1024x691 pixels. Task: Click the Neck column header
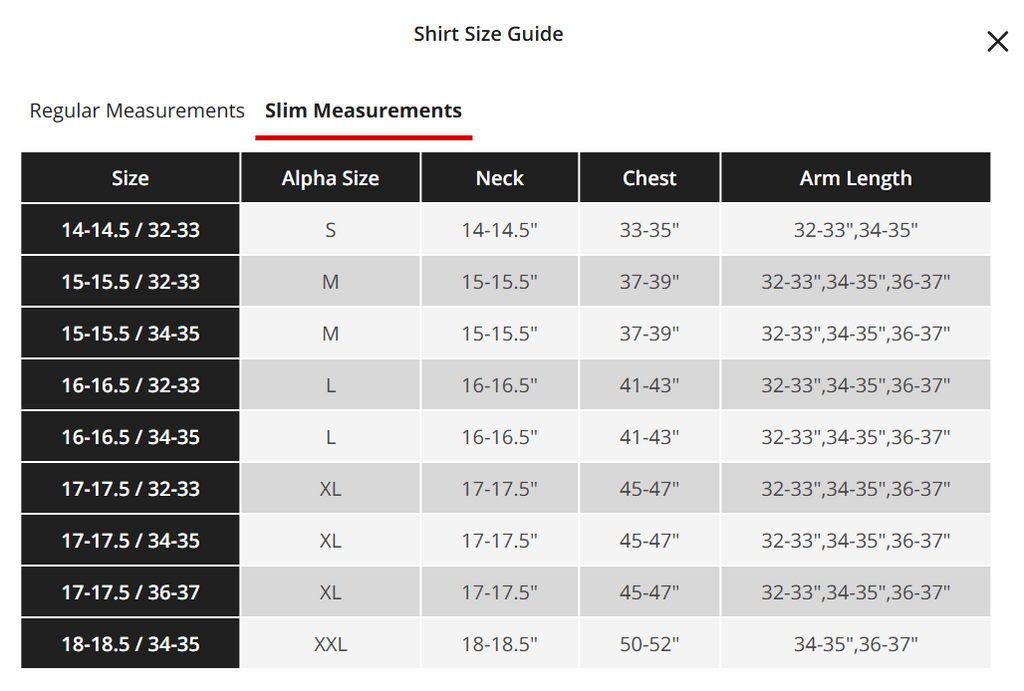coord(500,178)
